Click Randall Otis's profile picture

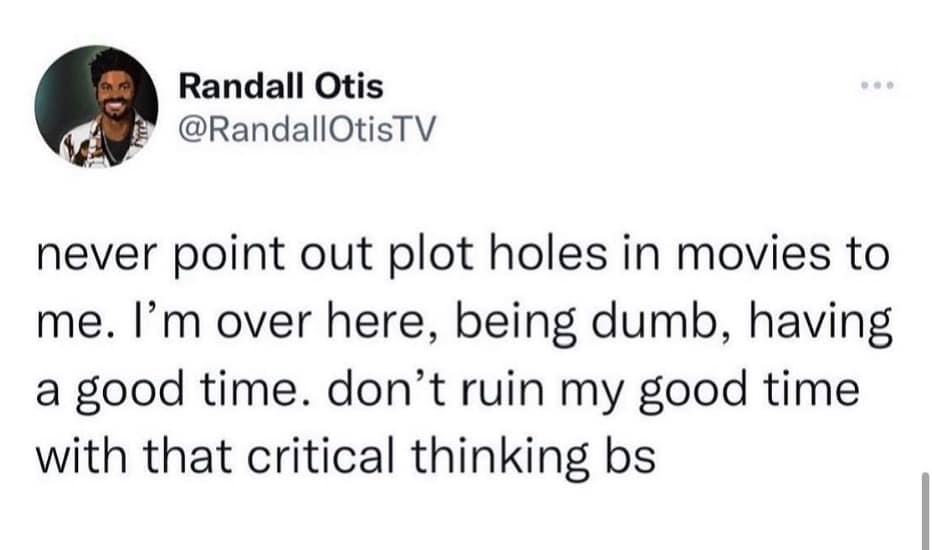click(96, 106)
